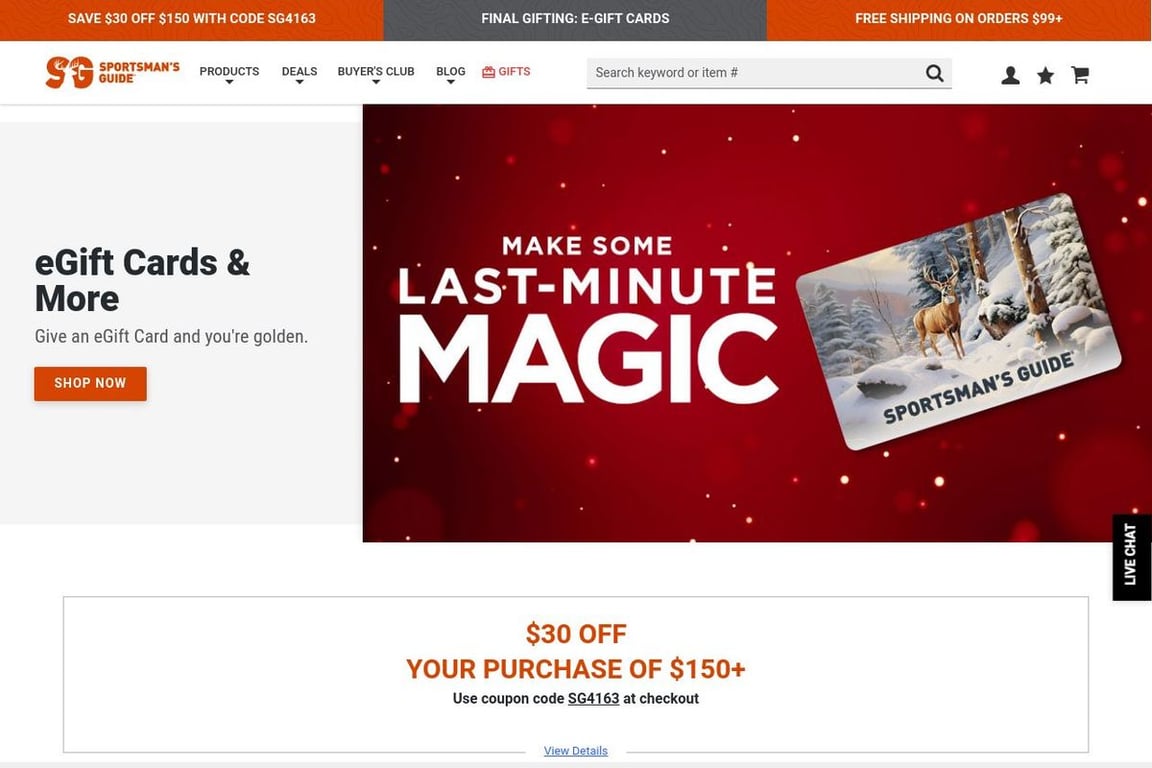
Task: Select the Gifts navigation item
Action: click(506, 72)
